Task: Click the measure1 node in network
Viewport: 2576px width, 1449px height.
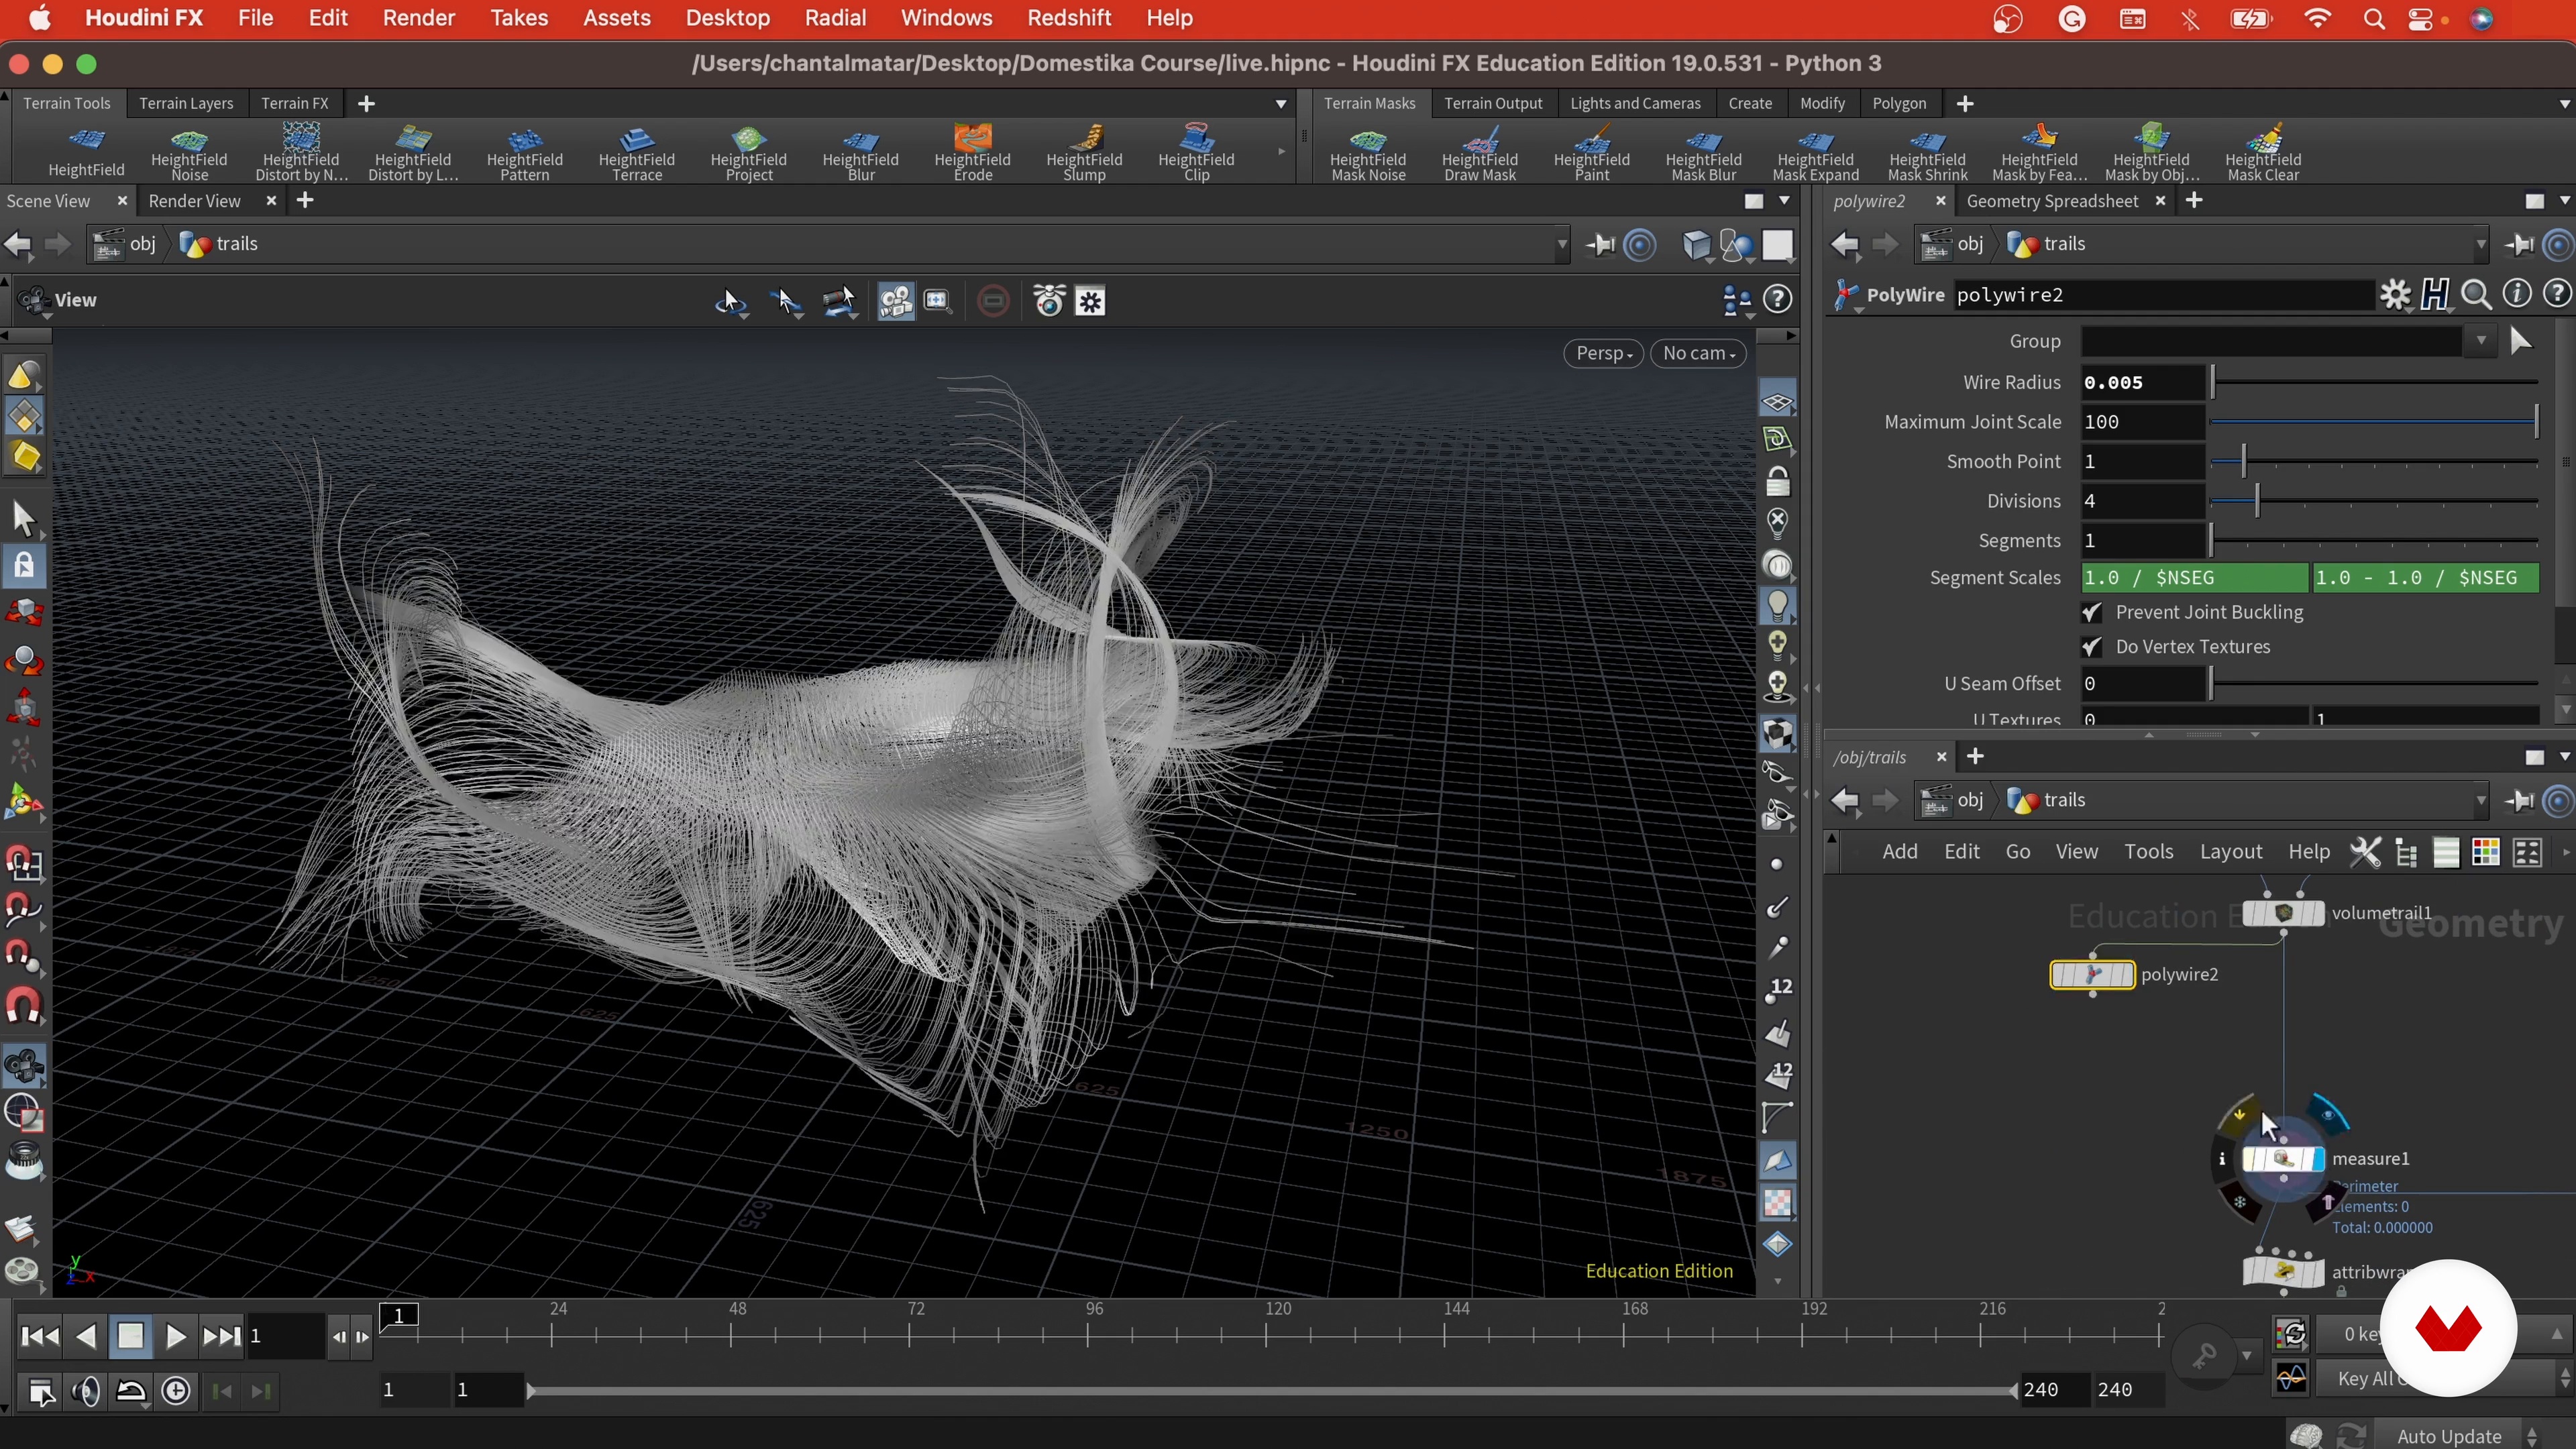Action: tap(2283, 1159)
